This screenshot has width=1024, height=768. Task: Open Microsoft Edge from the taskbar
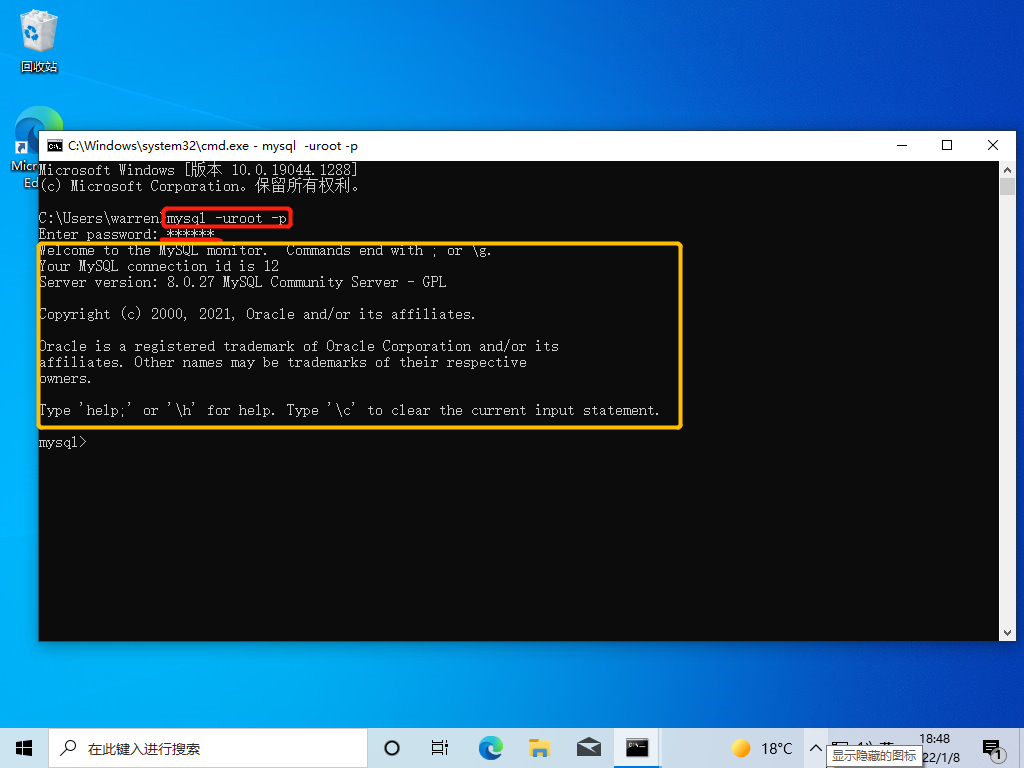tap(490, 747)
